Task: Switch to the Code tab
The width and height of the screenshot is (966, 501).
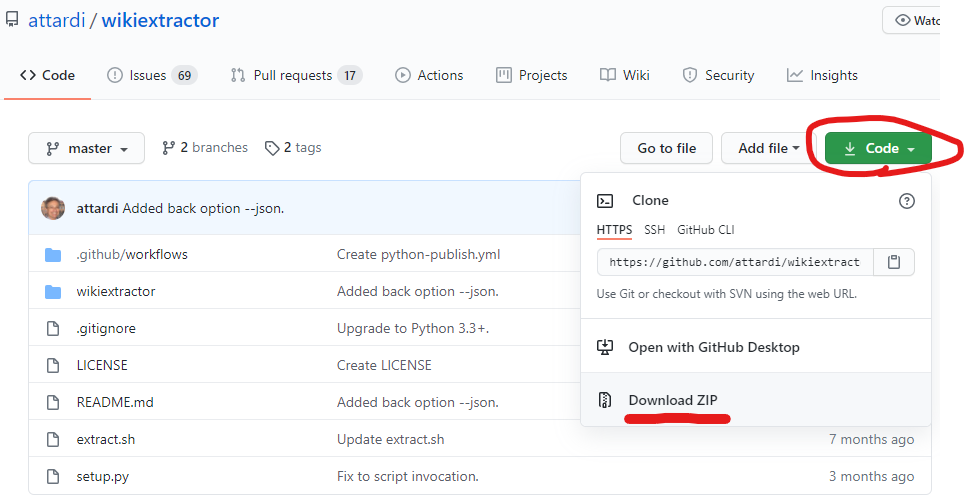Action: coord(47,75)
